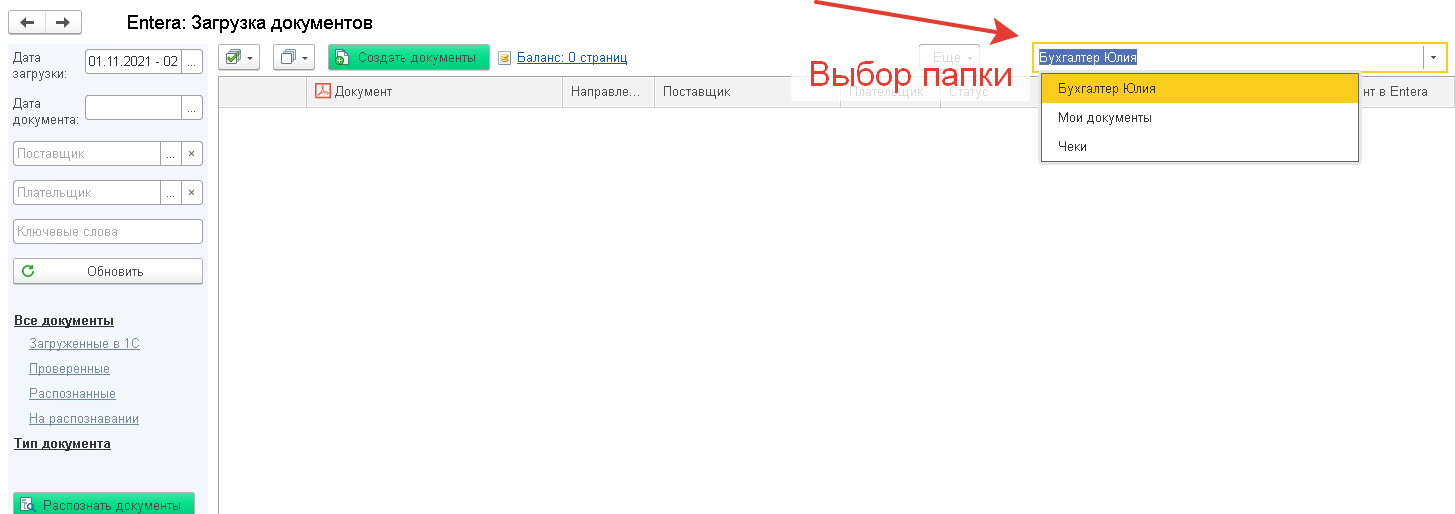The image size is (1455, 514).
Task: Click the Распознать документы button
Action: [x=104, y=505]
